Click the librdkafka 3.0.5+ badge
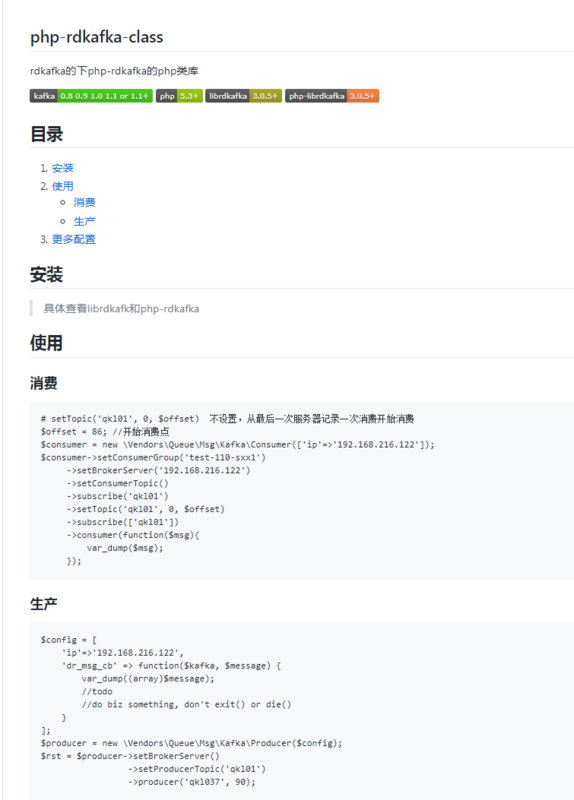The image size is (574, 800). tap(243, 96)
